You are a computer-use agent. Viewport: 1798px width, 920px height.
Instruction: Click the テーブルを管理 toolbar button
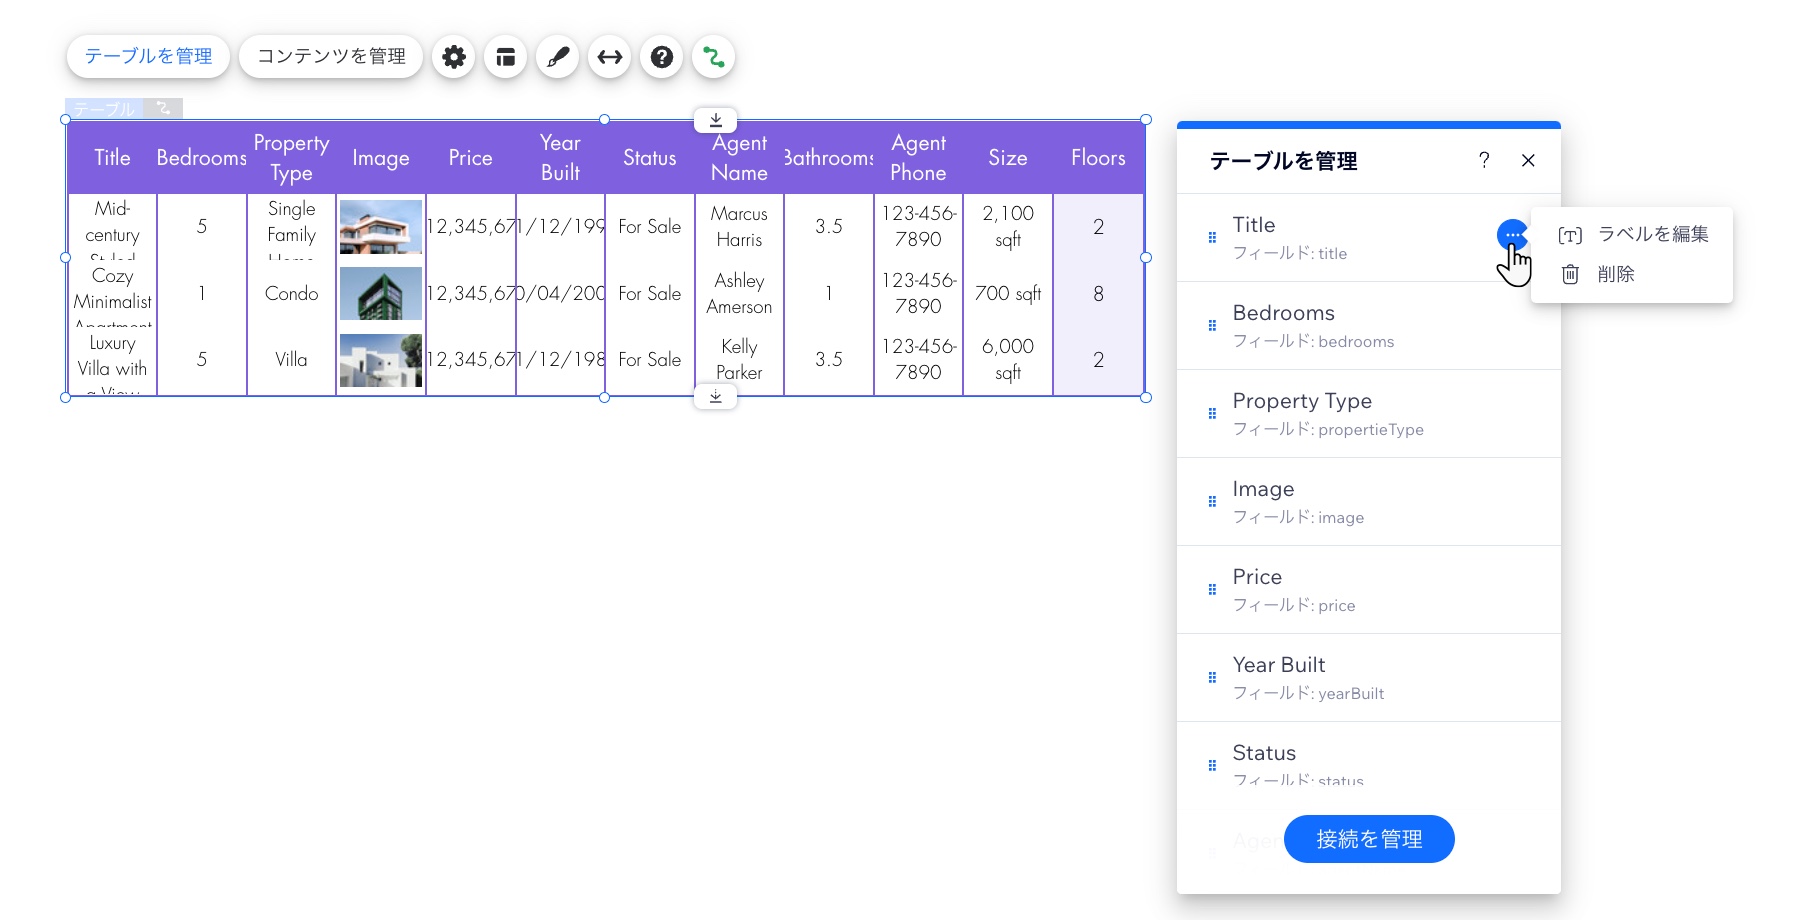pyautogui.click(x=148, y=56)
